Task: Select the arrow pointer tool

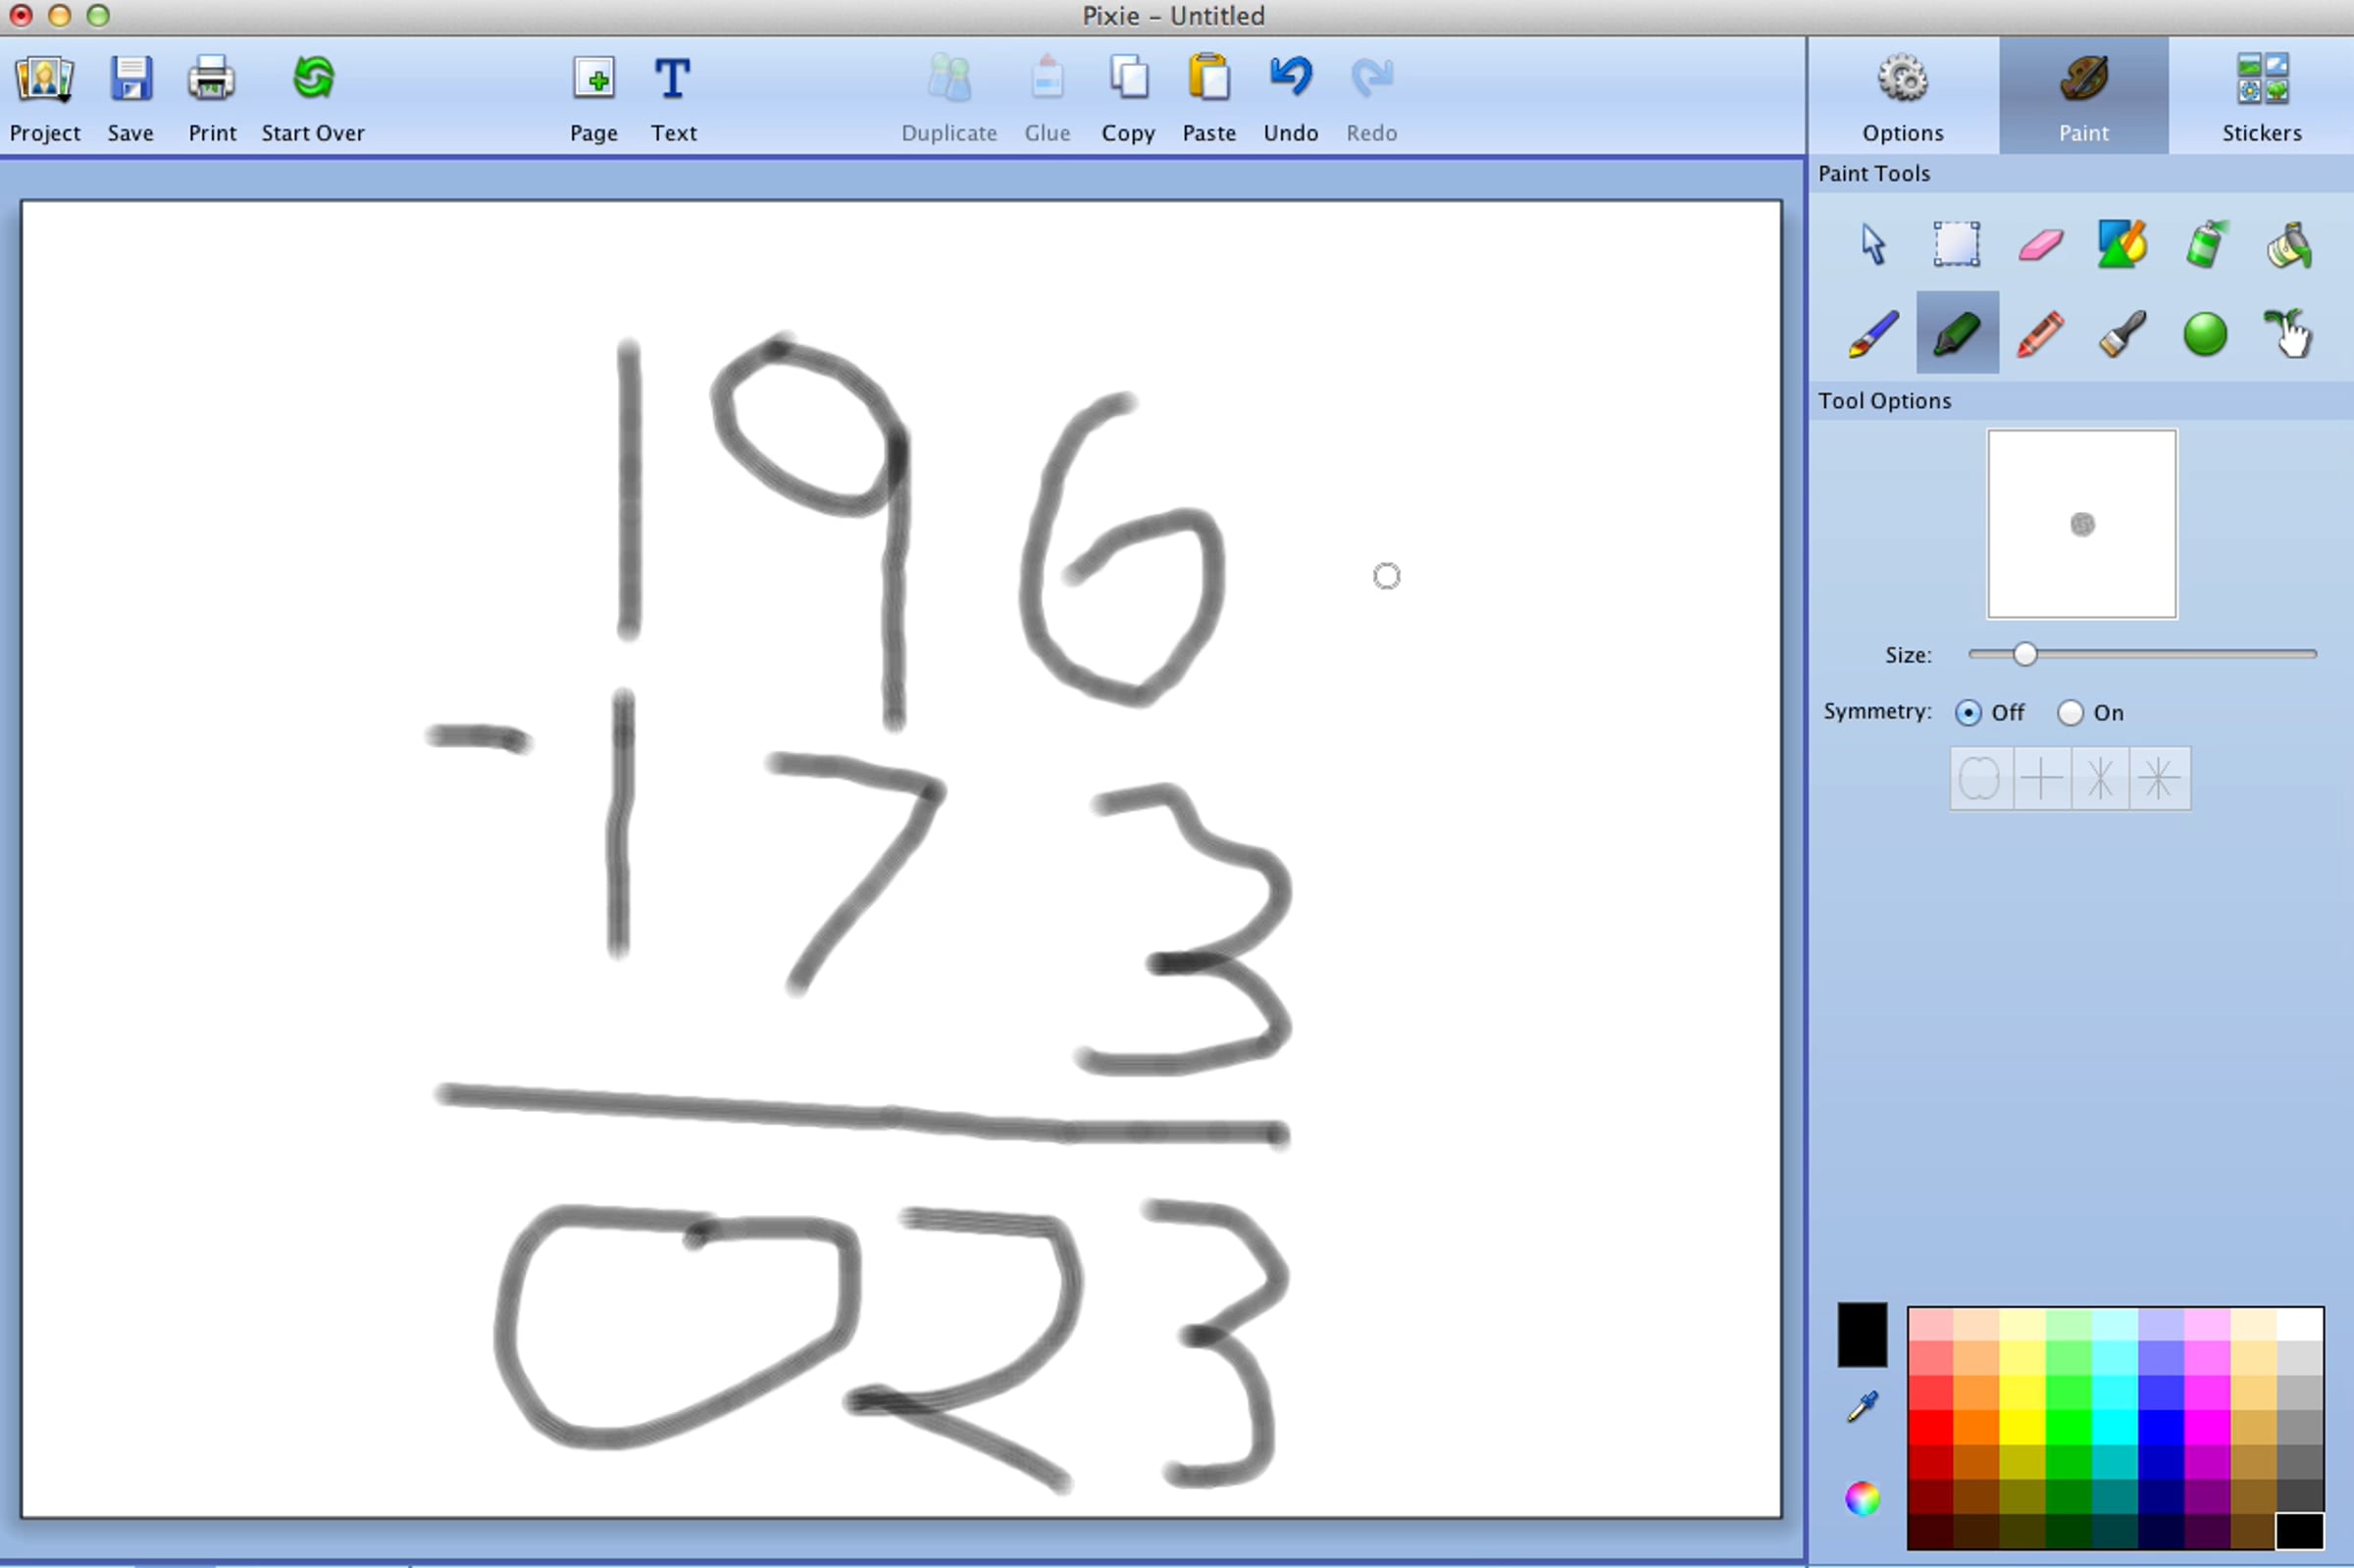Action: [1872, 245]
